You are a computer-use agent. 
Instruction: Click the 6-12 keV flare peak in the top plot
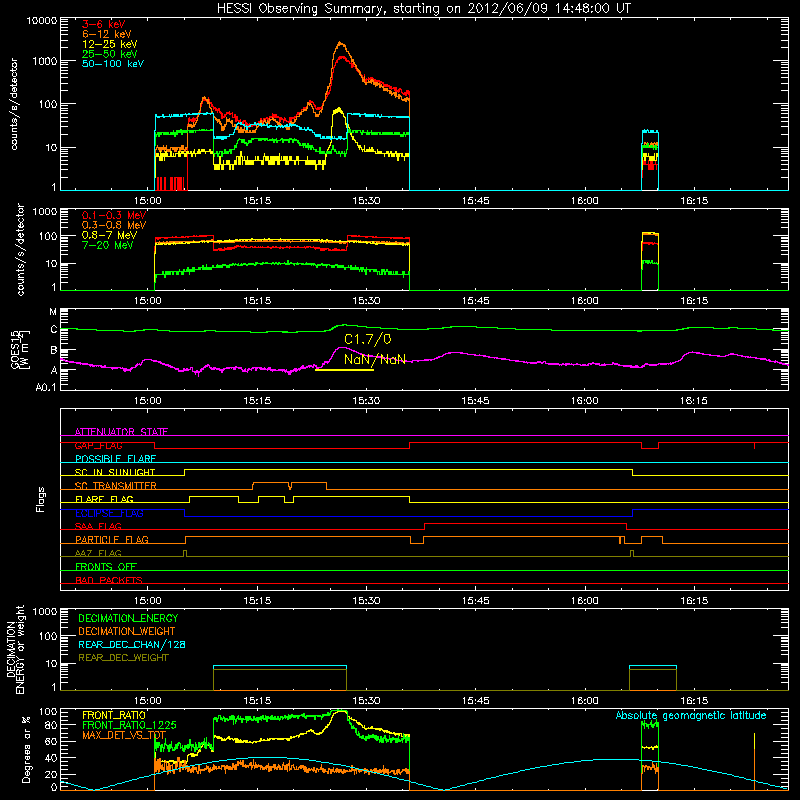click(341, 44)
